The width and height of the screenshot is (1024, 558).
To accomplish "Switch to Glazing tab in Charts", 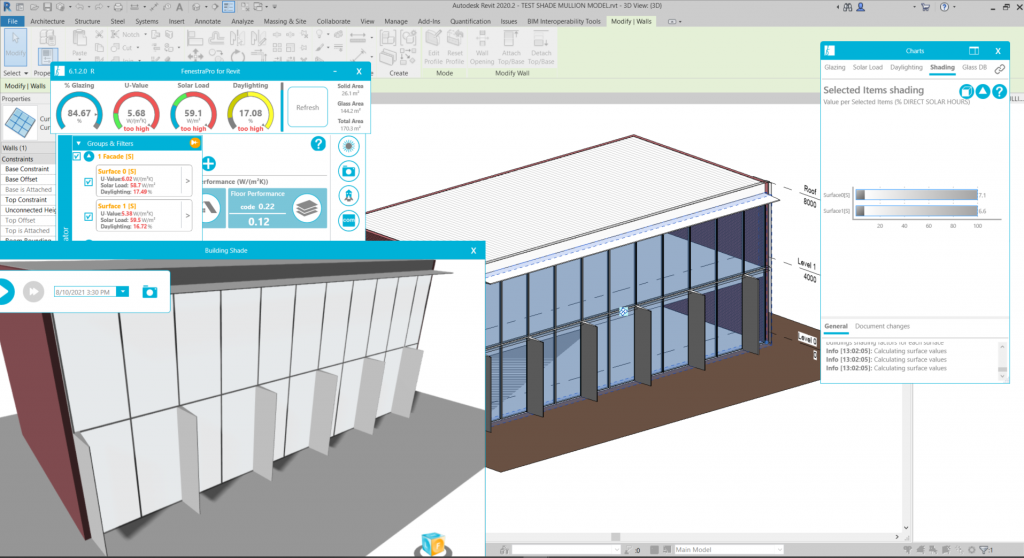I will (x=835, y=67).
